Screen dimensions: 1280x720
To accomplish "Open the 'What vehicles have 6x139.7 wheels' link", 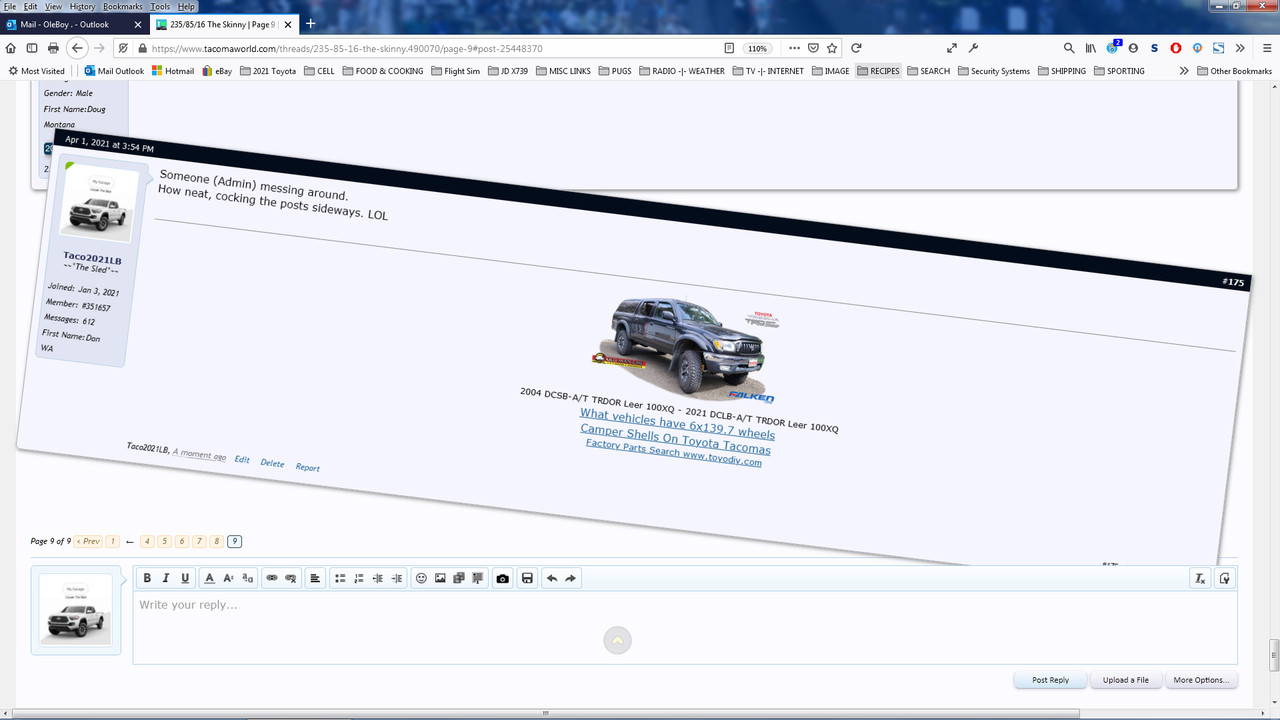I will [x=677, y=424].
